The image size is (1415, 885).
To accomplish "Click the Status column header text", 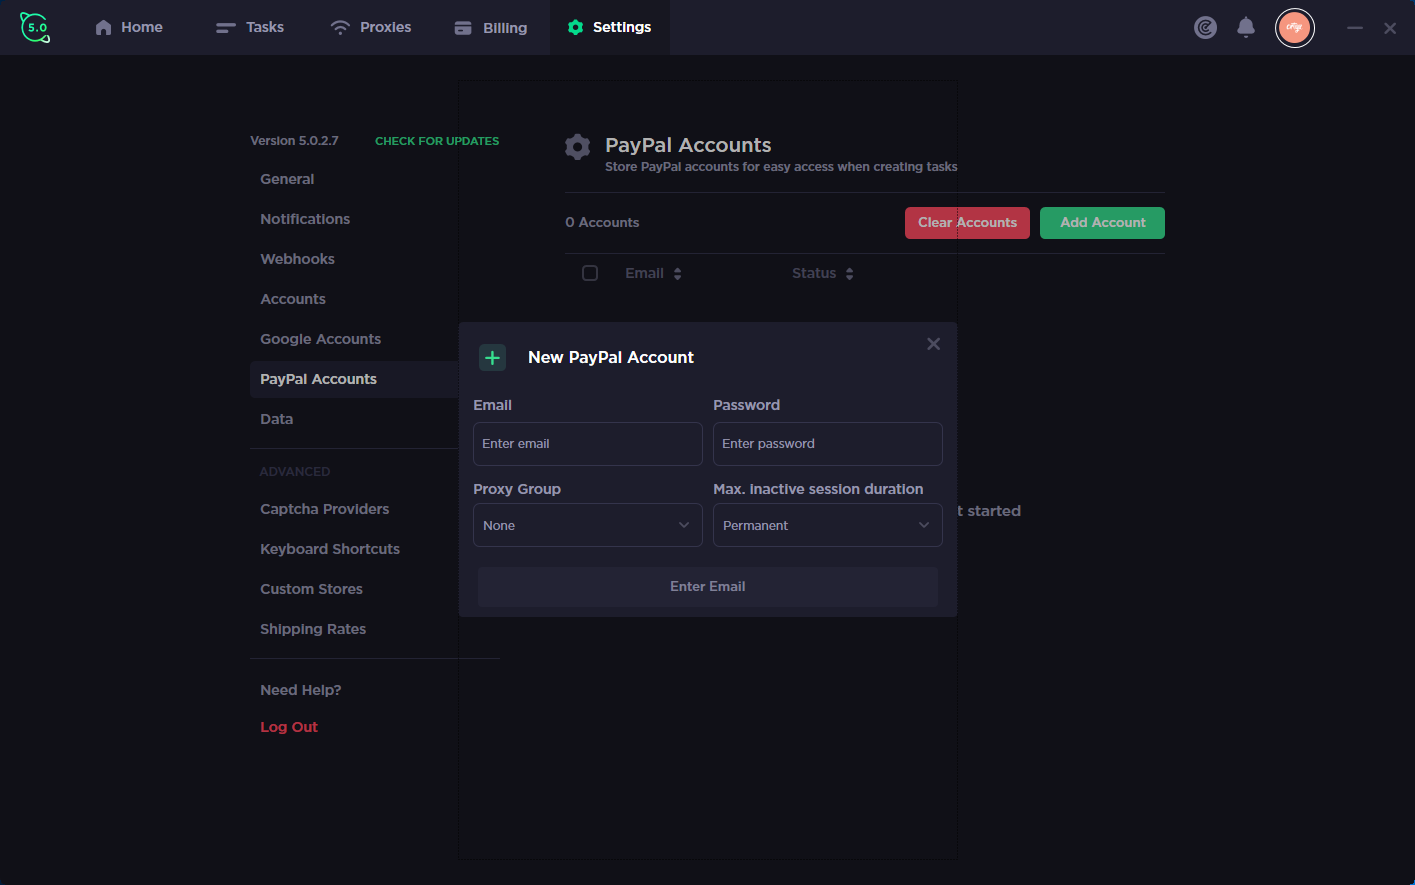I will tap(814, 273).
